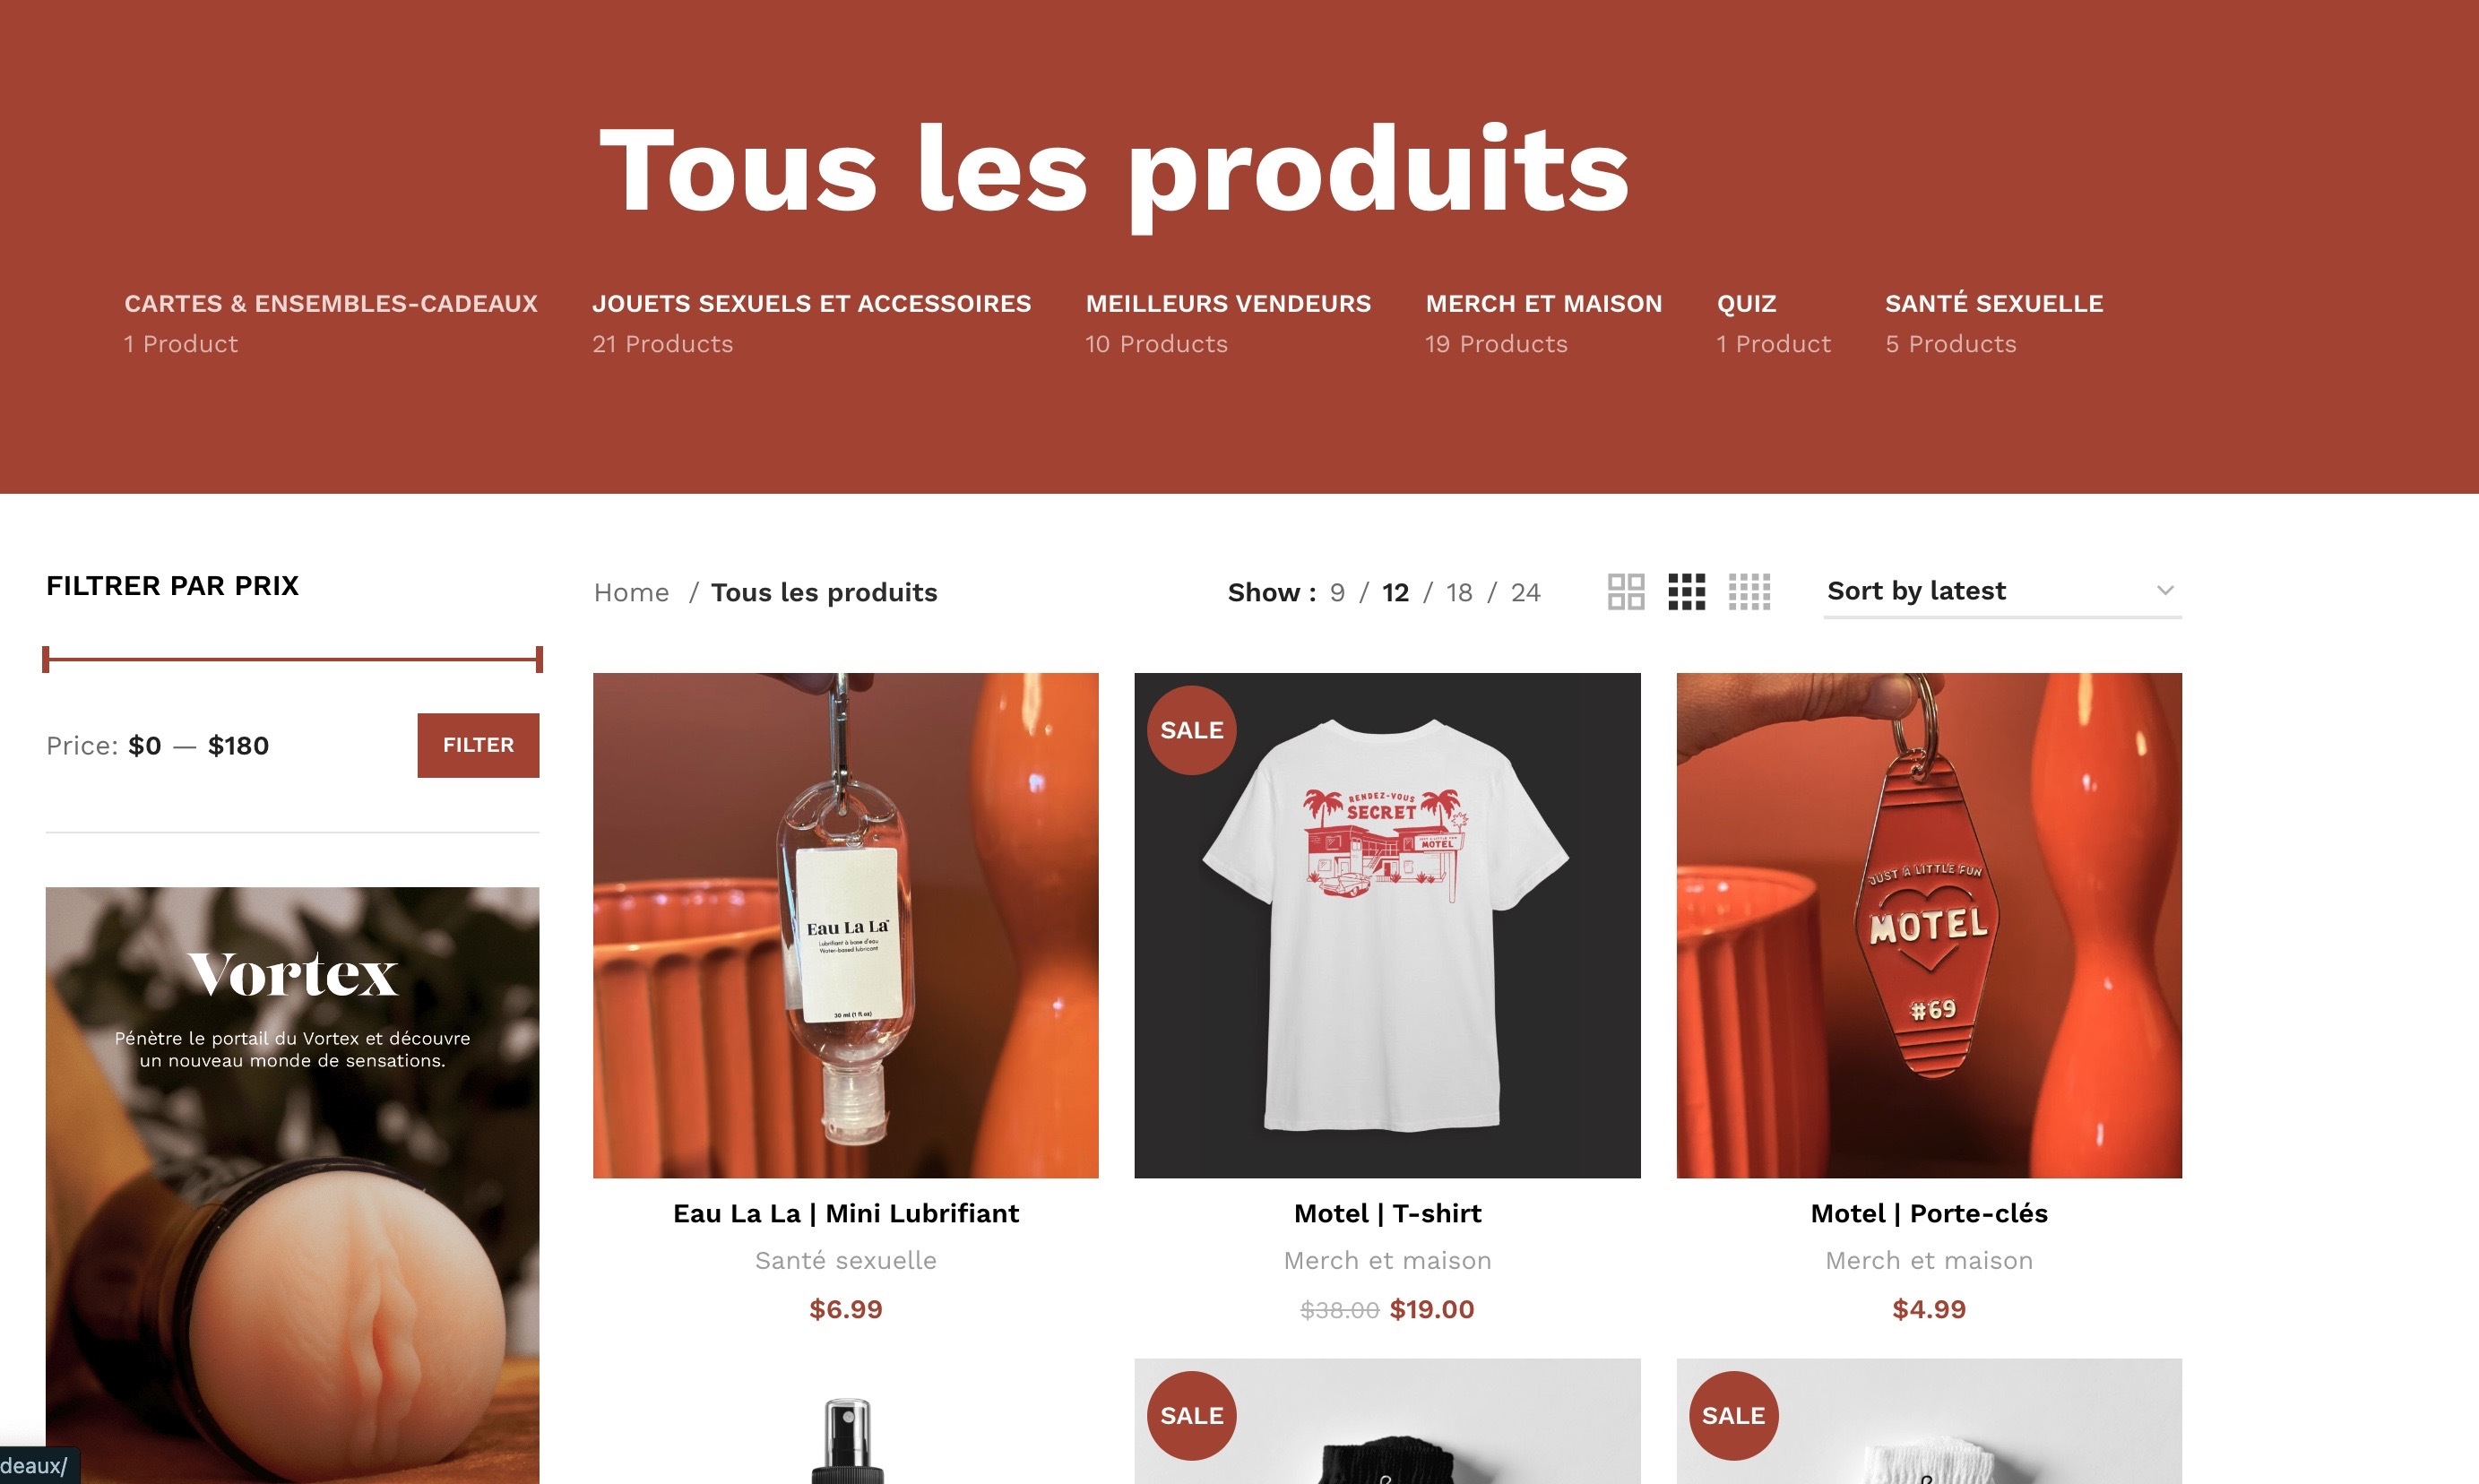2479x1484 pixels.
Task: Click SALE badge on Motel T-shirt
Action: click(1192, 730)
